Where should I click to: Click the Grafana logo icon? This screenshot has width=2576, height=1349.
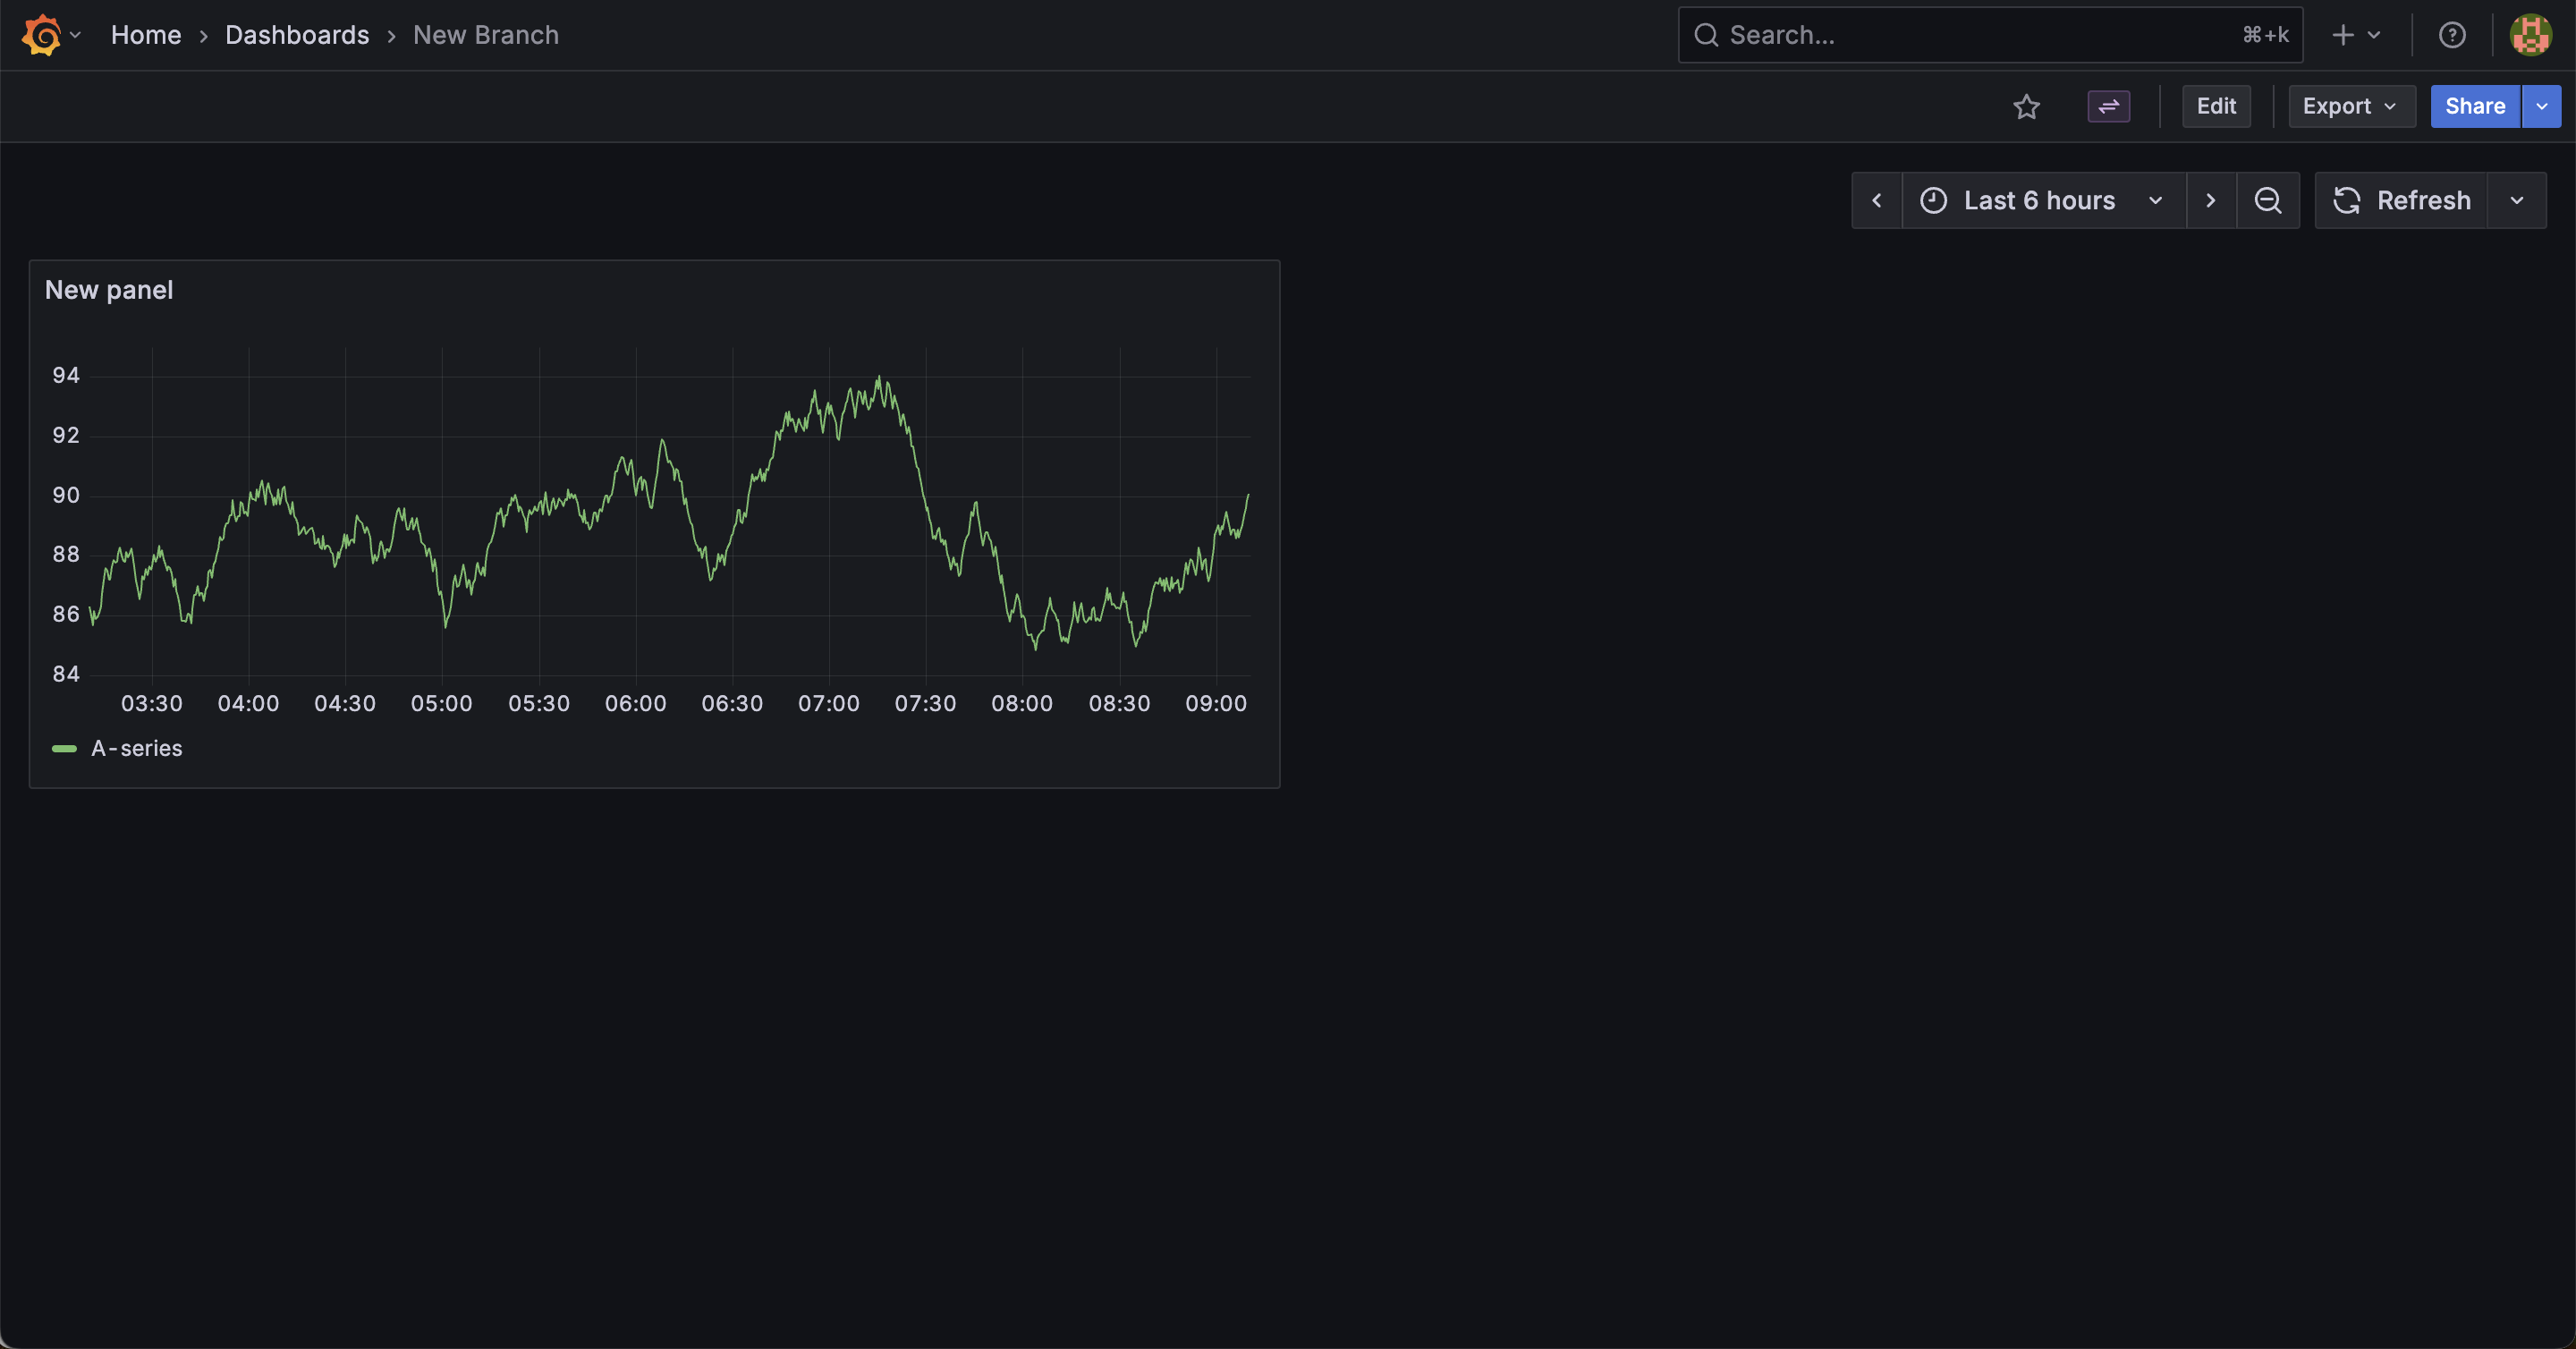(41, 35)
